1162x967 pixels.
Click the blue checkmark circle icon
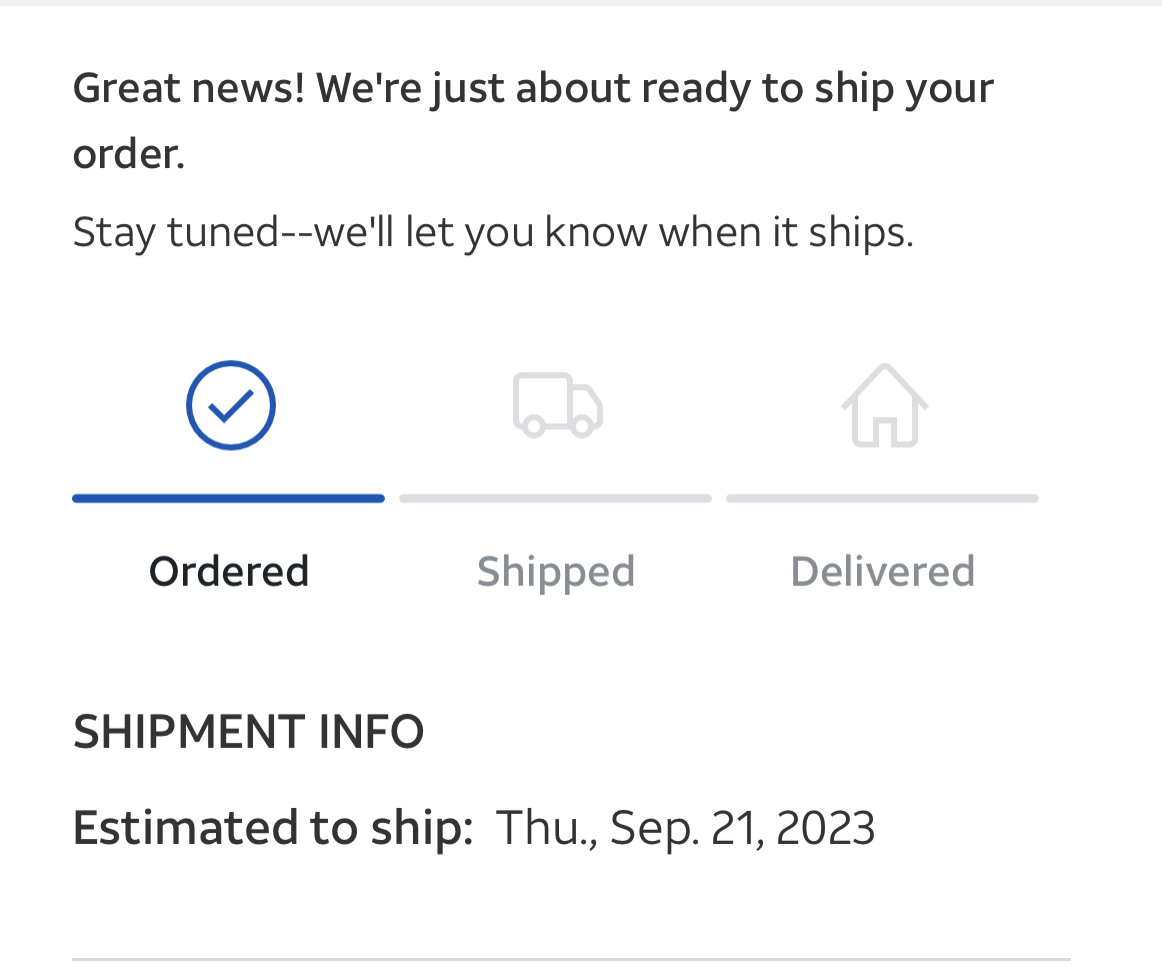(230, 405)
